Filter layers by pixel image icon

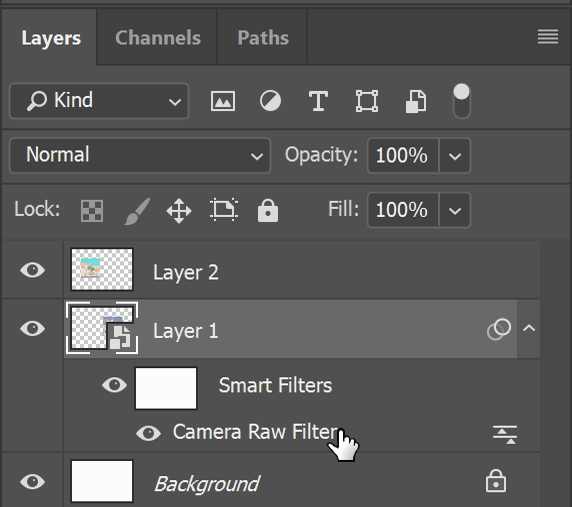point(223,101)
